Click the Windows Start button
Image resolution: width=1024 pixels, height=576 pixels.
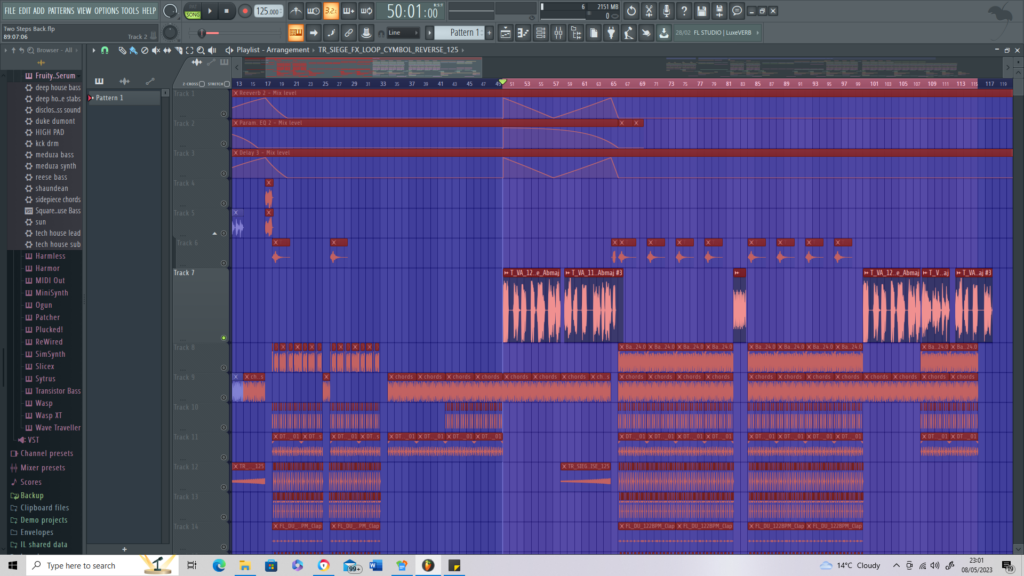tap(12, 566)
